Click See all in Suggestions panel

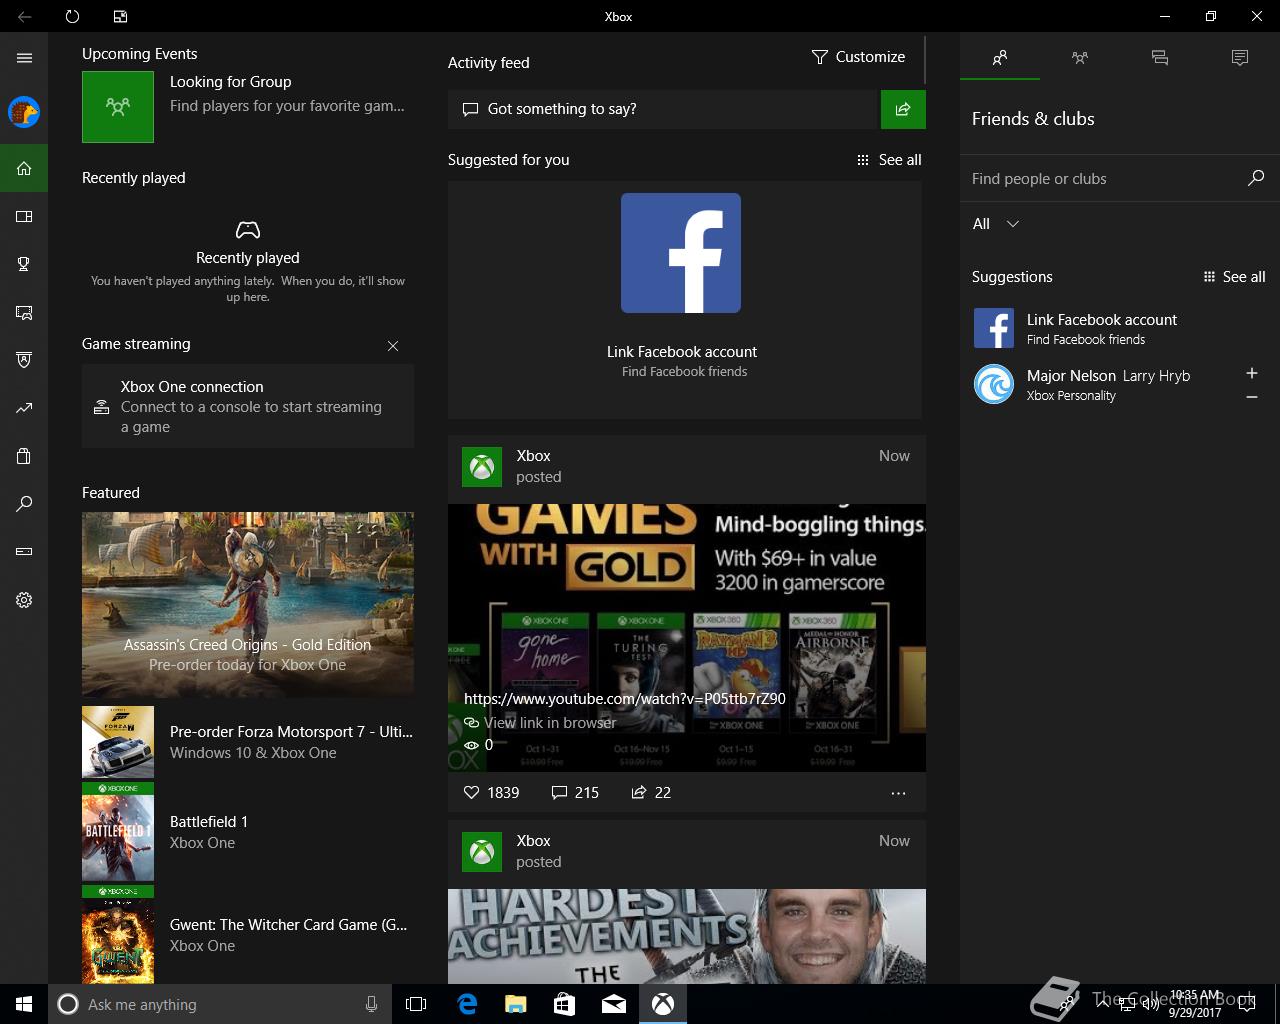coord(1234,277)
